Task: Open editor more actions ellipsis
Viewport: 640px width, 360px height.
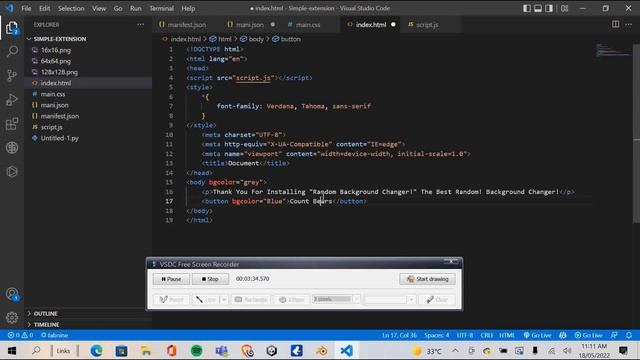Action: [x=629, y=24]
